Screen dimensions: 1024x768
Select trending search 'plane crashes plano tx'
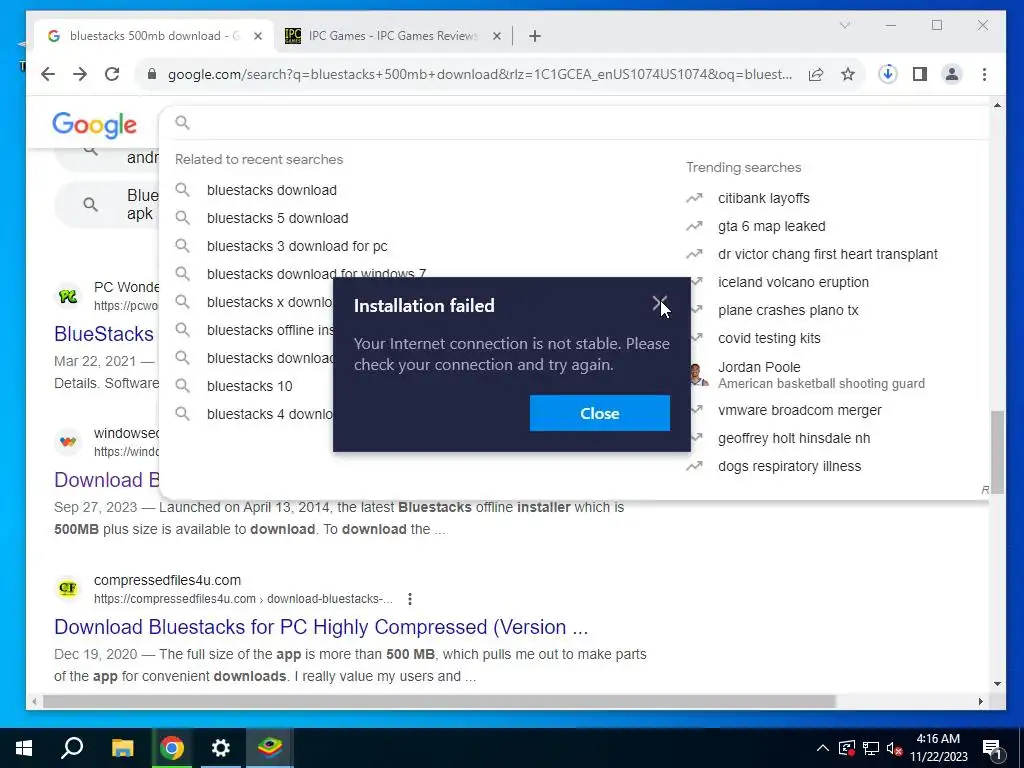(788, 310)
